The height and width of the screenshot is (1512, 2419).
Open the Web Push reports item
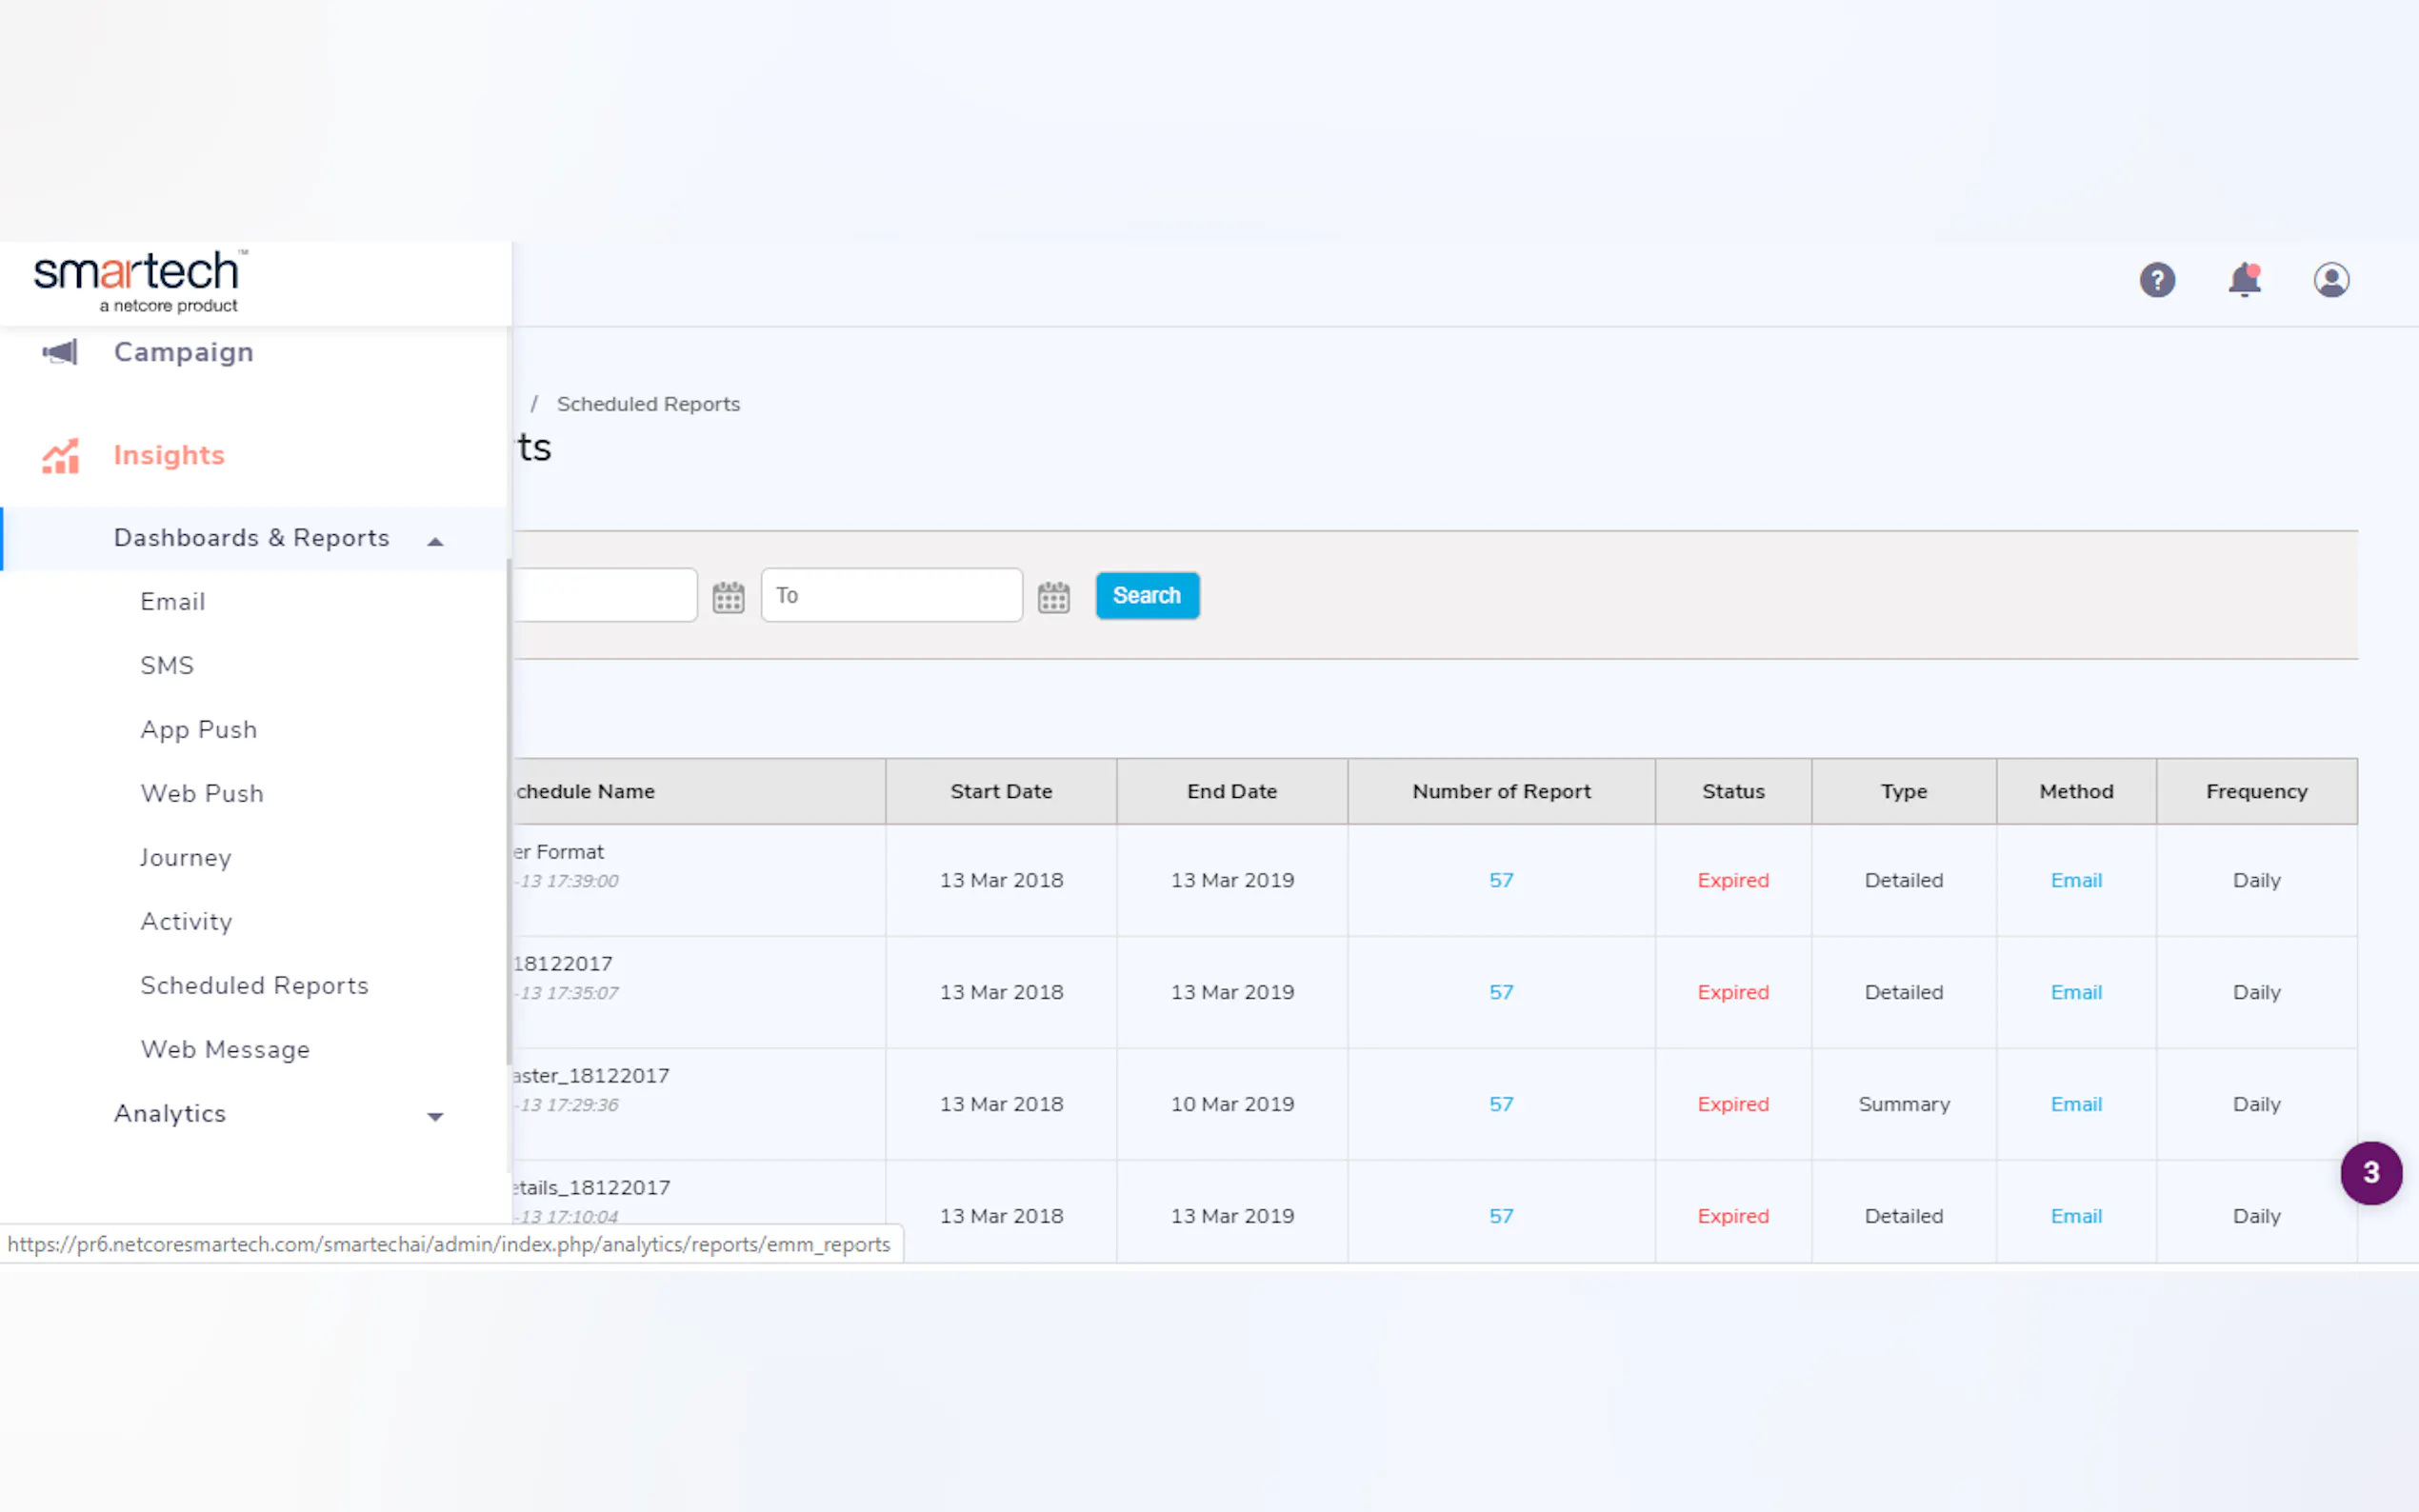202,793
